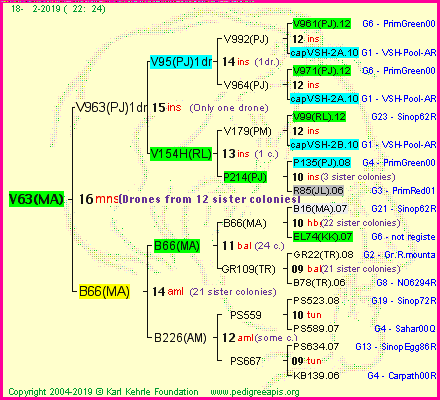The image size is (440, 400).
Task: Follow G4 - Sahar00Q lineage link
Action: (x=405, y=329)
